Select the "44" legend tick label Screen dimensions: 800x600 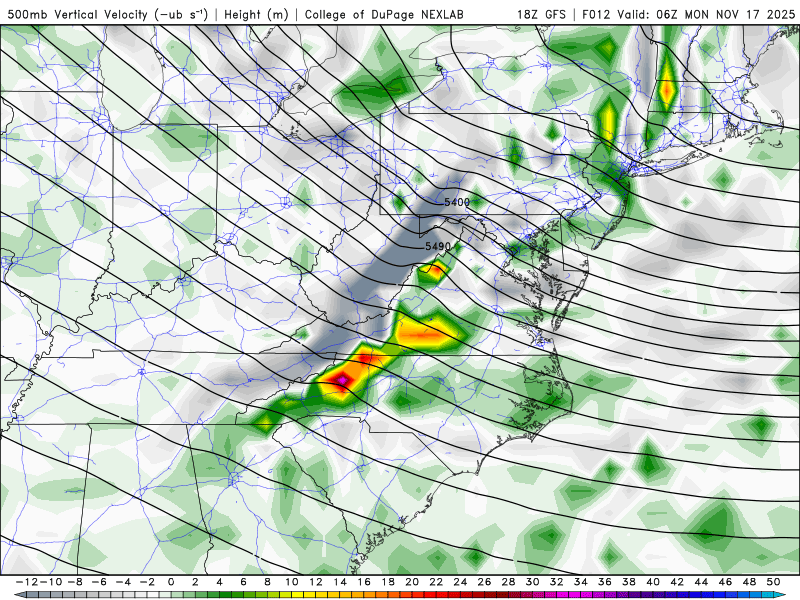tap(701, 582)
